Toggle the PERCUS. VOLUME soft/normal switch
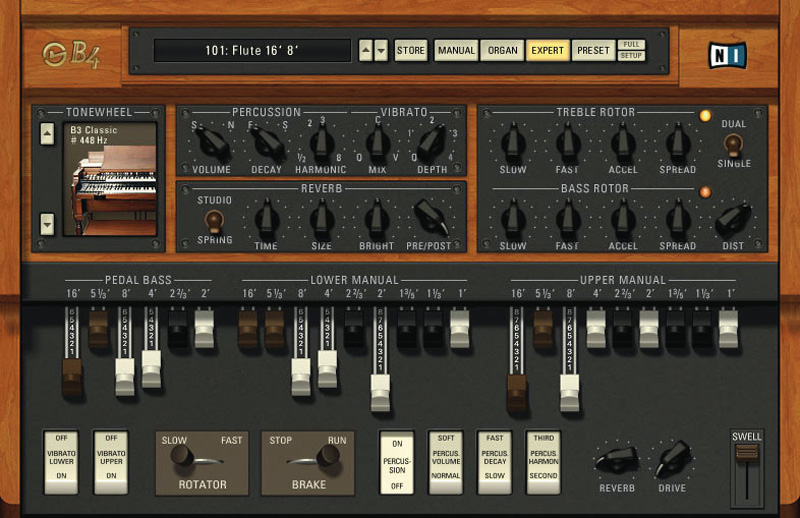 (445, 462)
